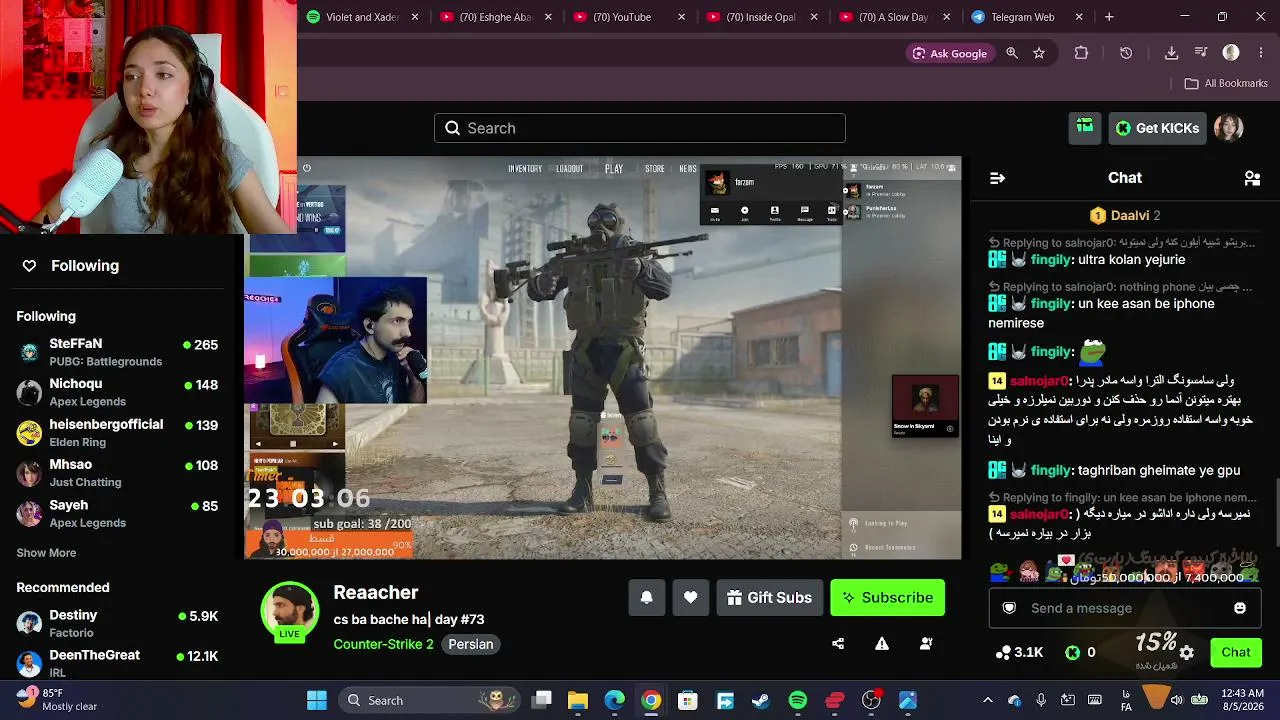Open Microsoft Store from the taskbar
This screenshot has width=1280, height=720.
click(x=688, y=700)
